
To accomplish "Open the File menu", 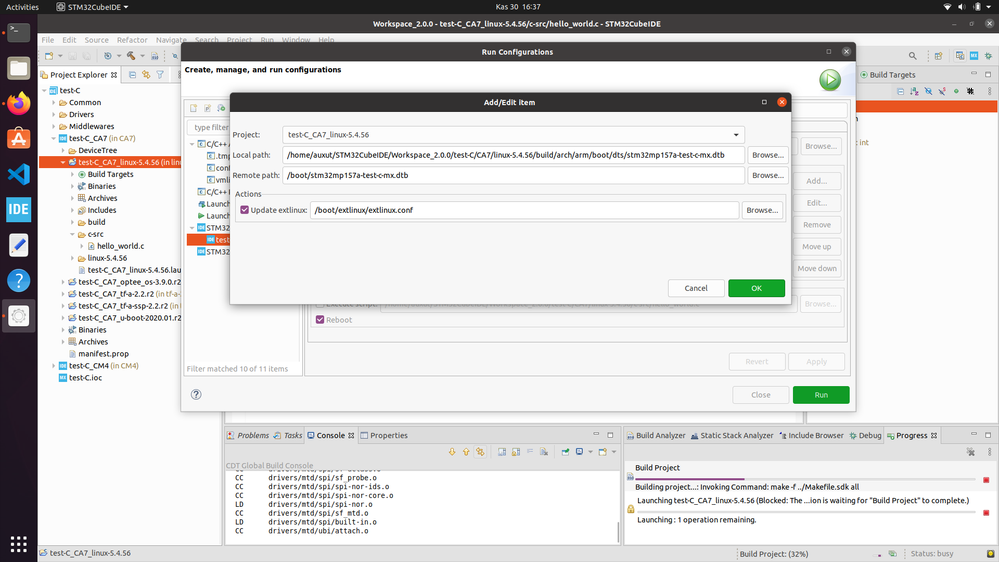I will [x=48, y=40].
